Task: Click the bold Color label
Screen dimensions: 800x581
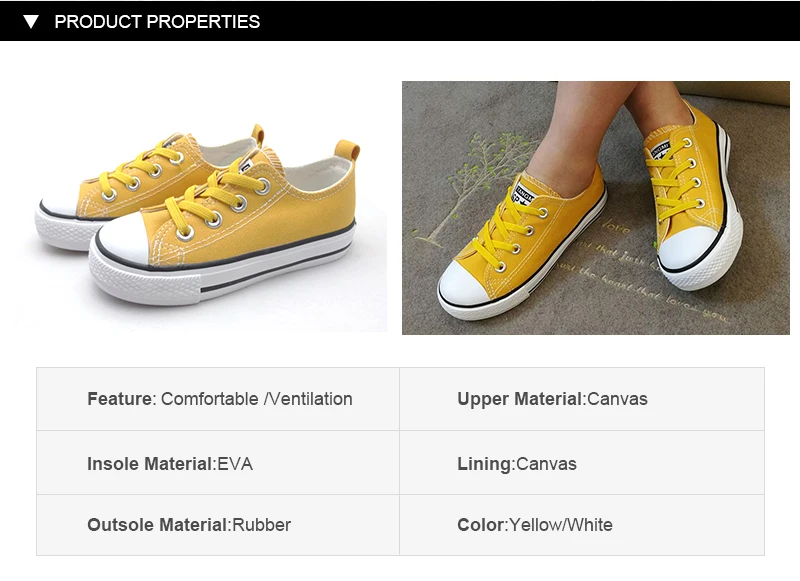Action: tap(480, 525)
